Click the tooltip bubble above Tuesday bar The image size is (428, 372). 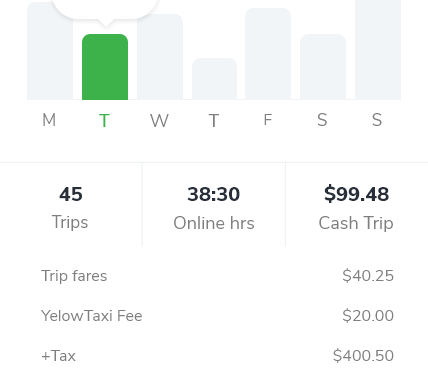[105, 10]
